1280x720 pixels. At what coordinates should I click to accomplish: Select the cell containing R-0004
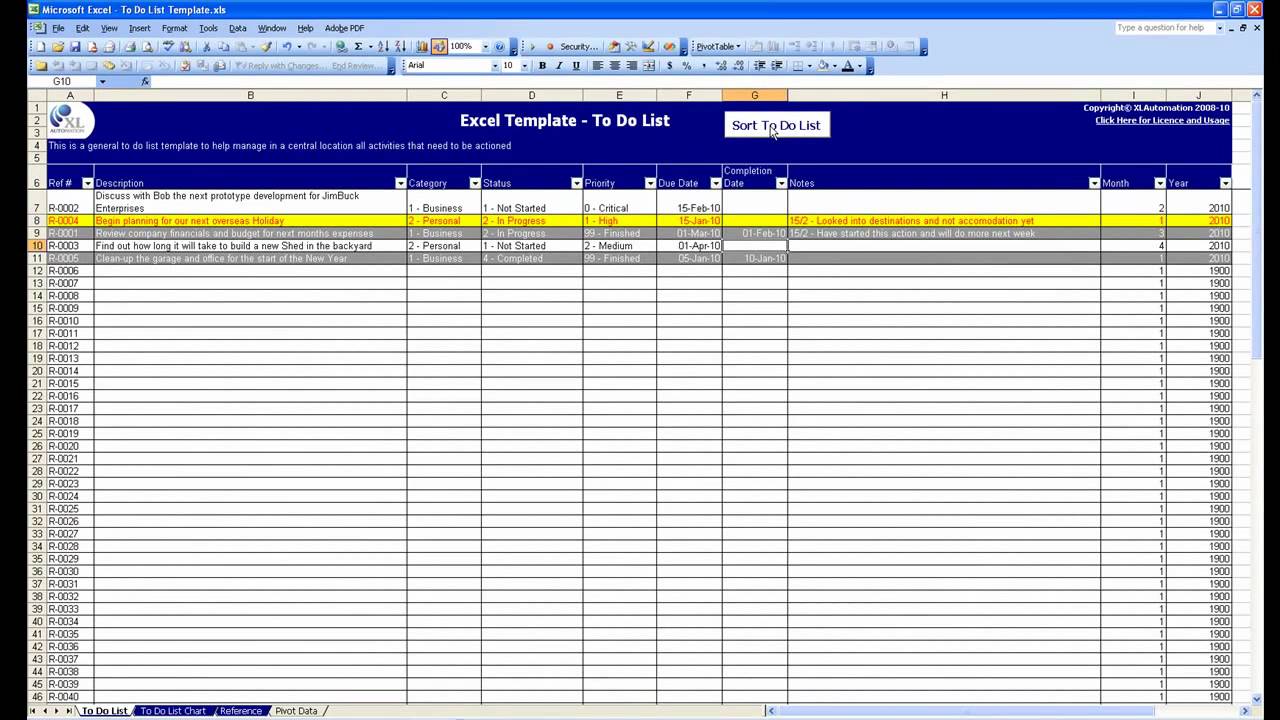click(70, 221)
